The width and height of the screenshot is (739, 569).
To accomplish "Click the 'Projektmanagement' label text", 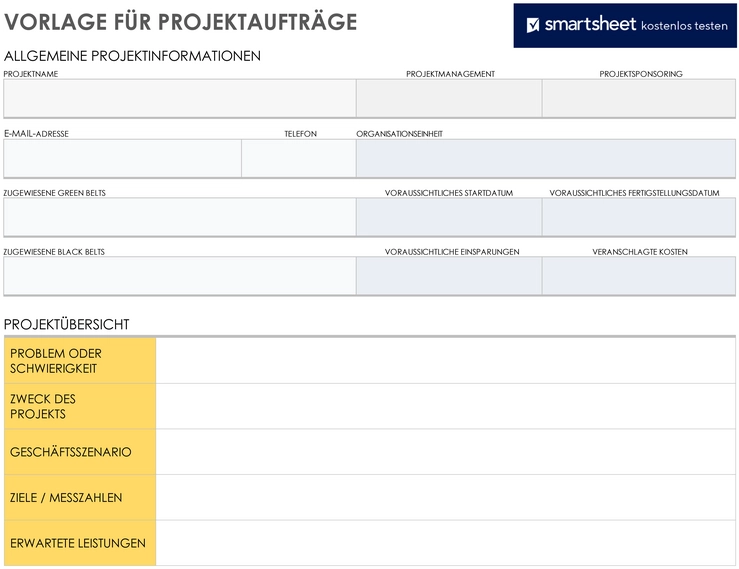I will [451, 74].
